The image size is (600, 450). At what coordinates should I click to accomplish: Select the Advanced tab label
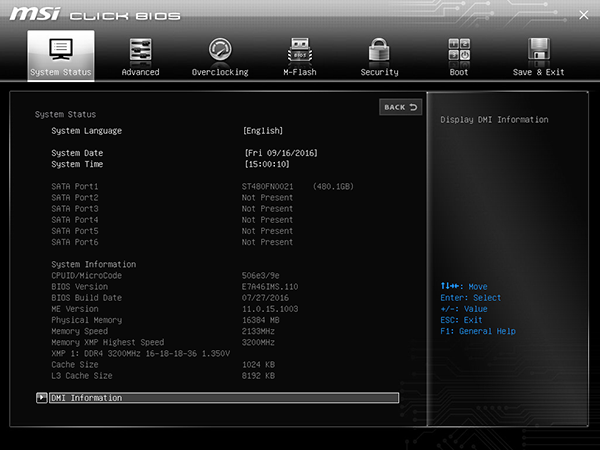pyautogui.click(x=140, y=72)
